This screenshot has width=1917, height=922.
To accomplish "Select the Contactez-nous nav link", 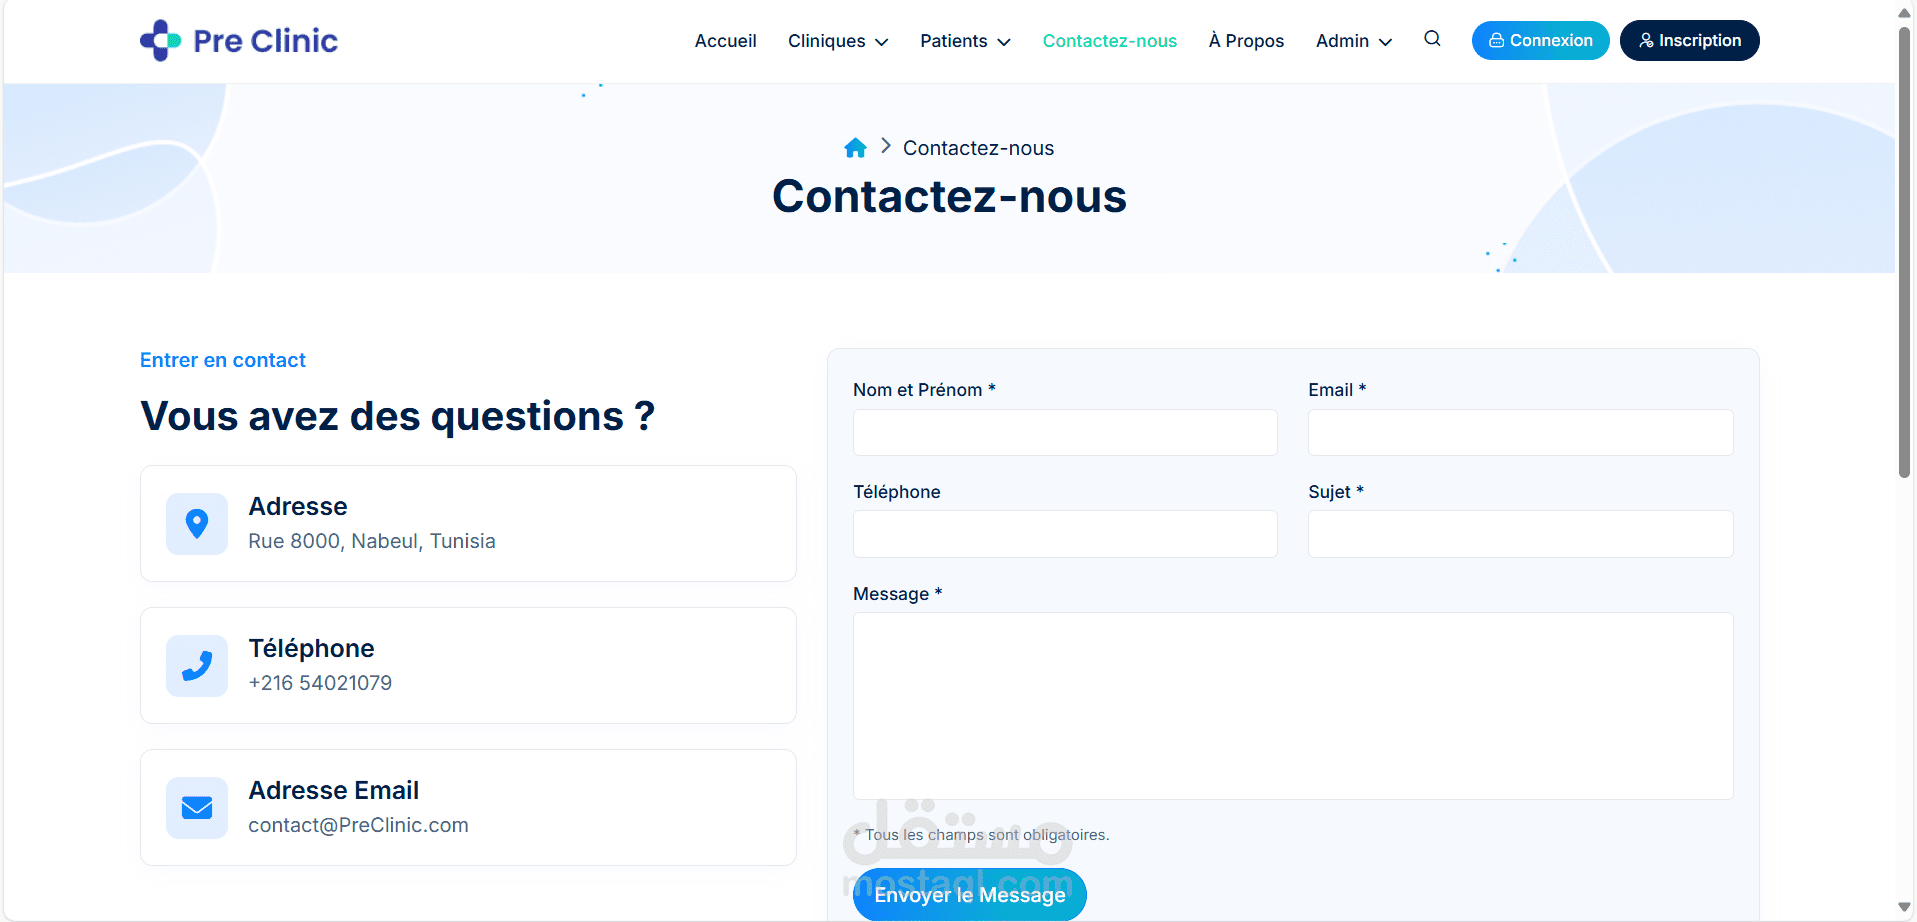I will pyautogui.click(x=1109, y=41).
